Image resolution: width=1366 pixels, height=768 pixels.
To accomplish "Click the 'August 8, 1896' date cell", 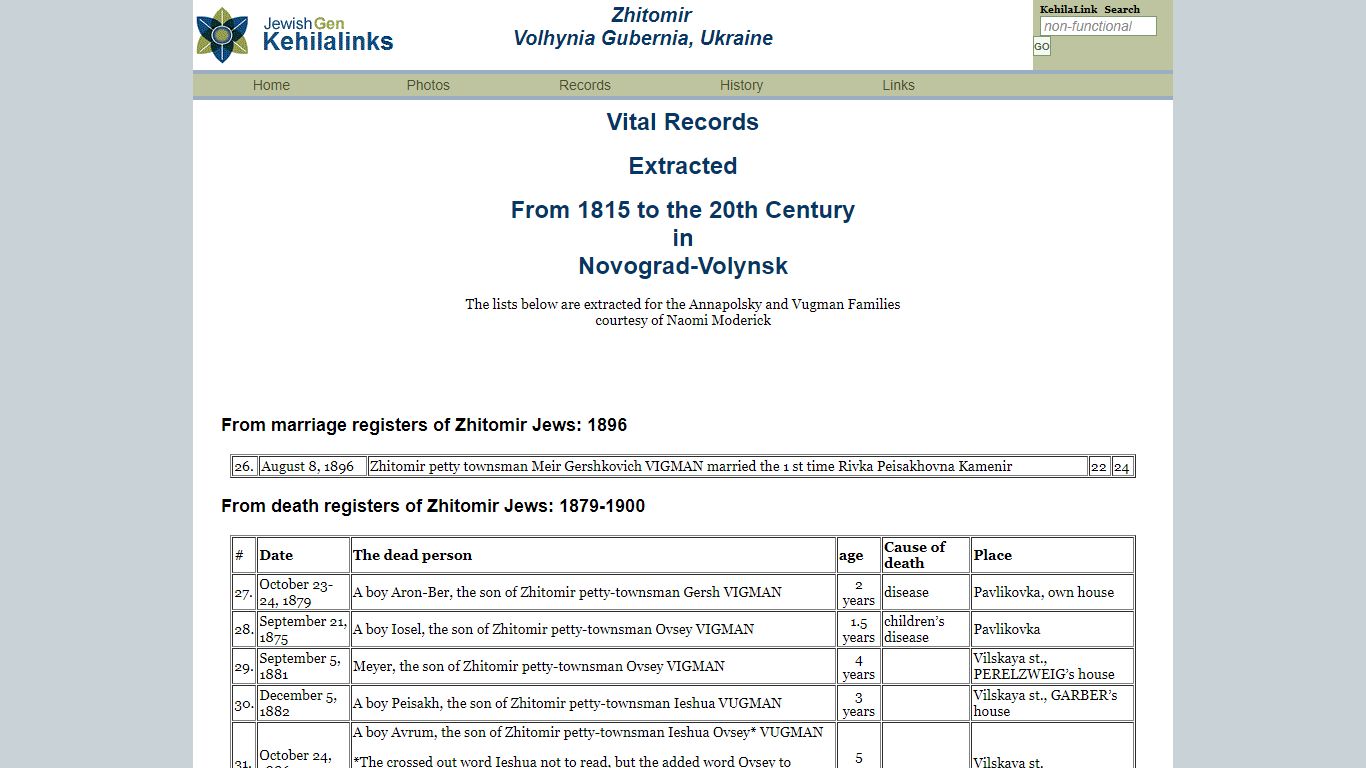I will (x=312, y=466).
